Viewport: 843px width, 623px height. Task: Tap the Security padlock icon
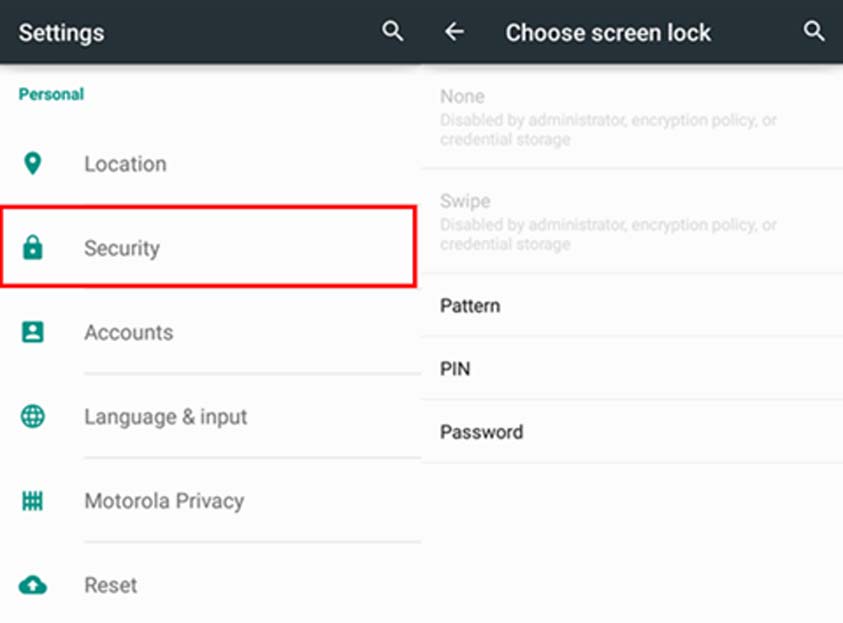click(x=33, y=248)
